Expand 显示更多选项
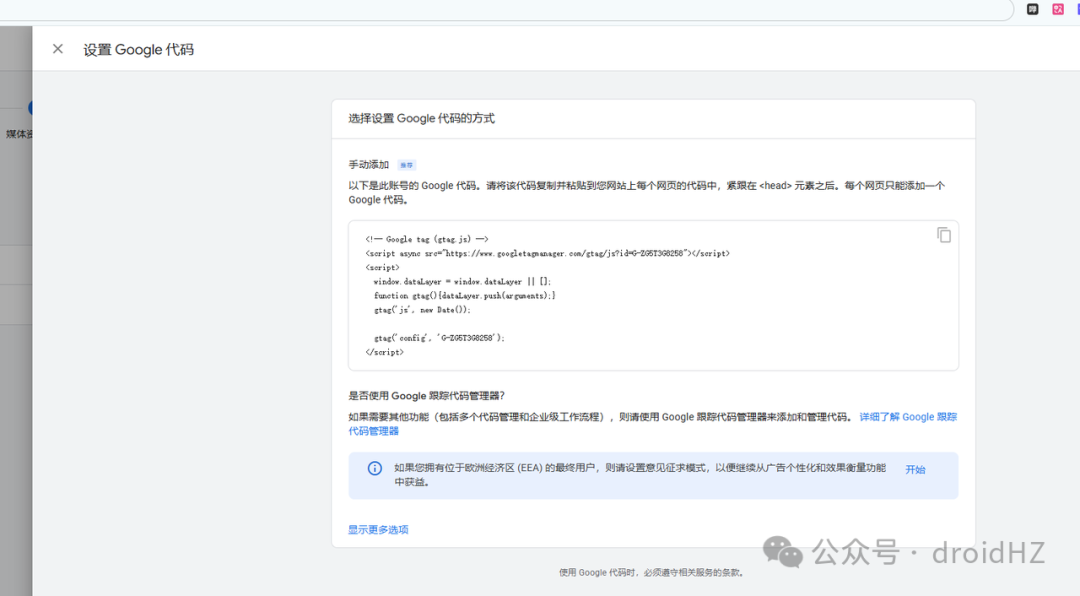 point(378,529)
